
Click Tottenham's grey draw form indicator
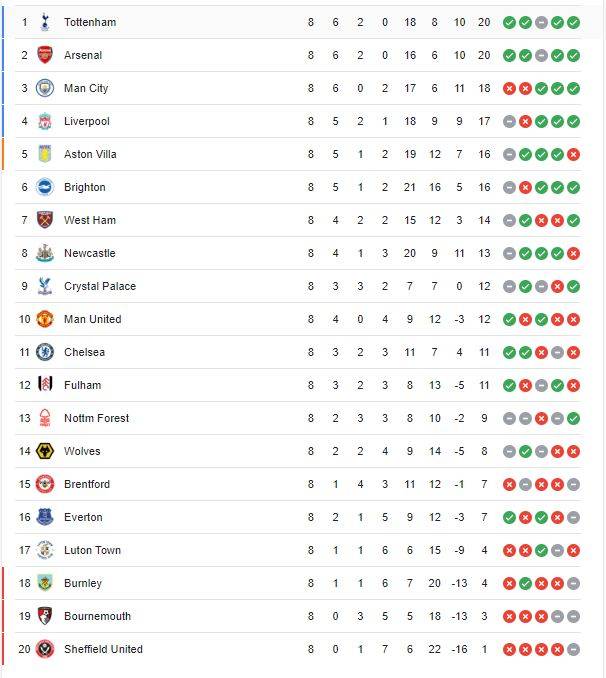tap(541, 22)
